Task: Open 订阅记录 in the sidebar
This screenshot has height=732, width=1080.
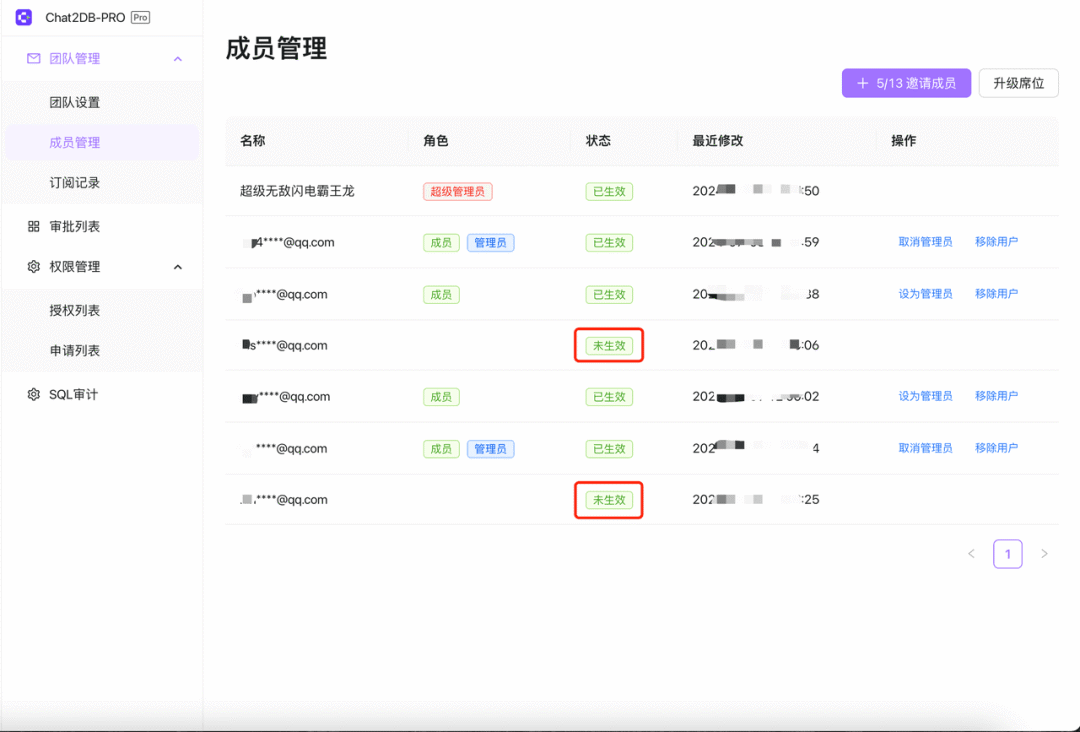Action: point(74,182)
